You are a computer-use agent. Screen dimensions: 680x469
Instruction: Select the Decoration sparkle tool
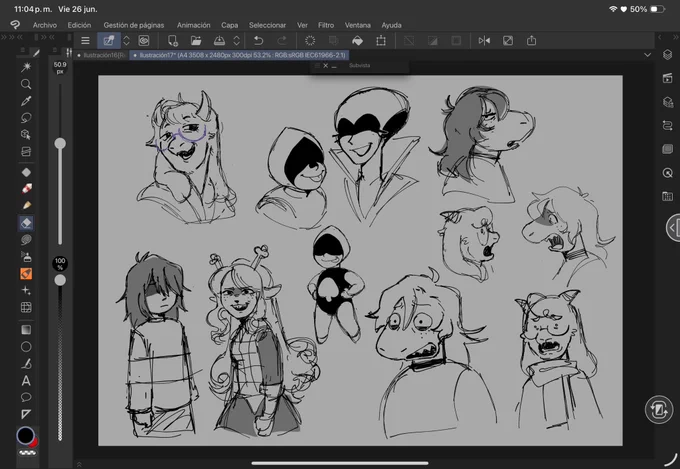pos(26,291)
